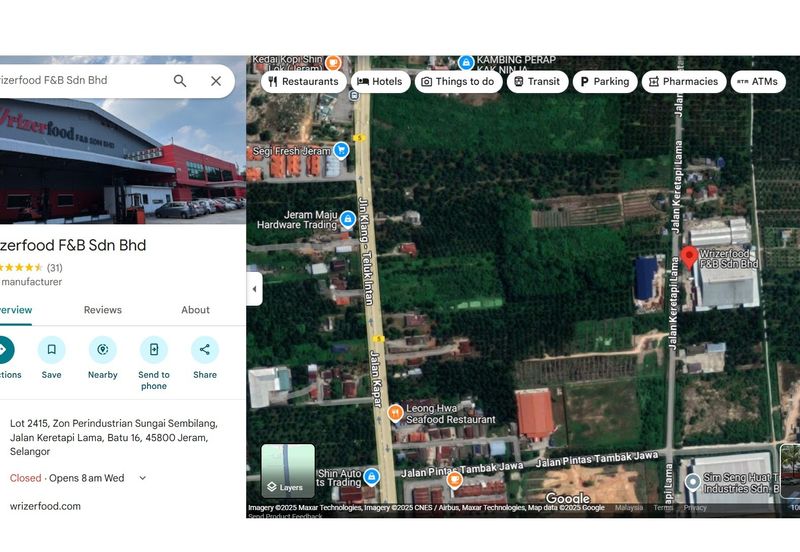Click the search text field

coord(80,81)
